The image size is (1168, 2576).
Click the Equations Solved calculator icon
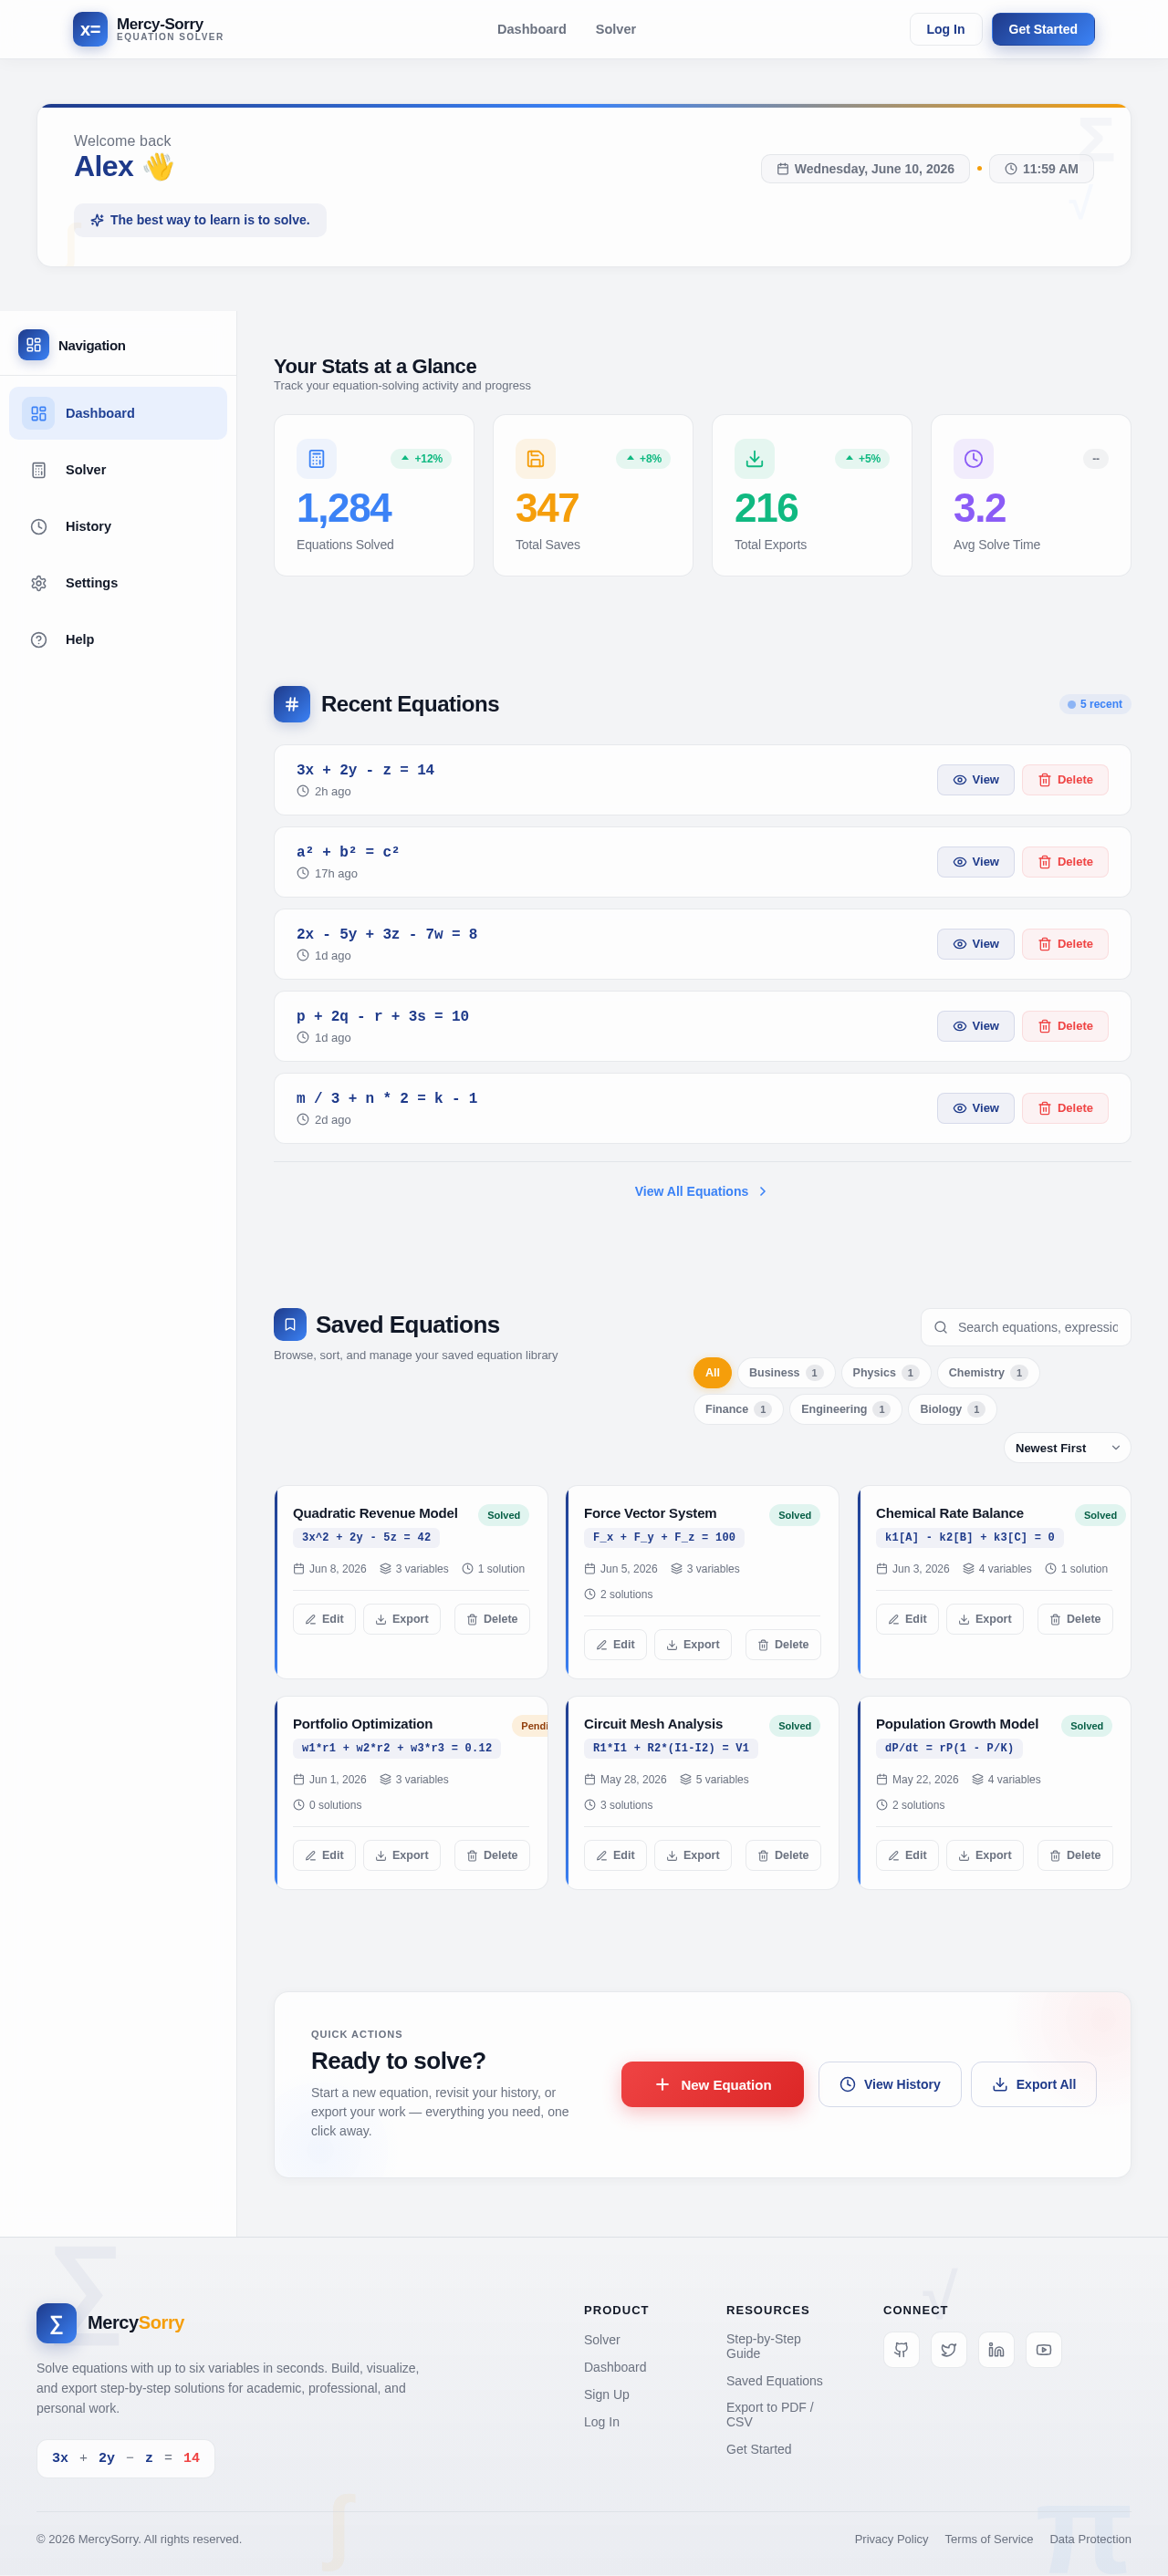coord(316,459)
